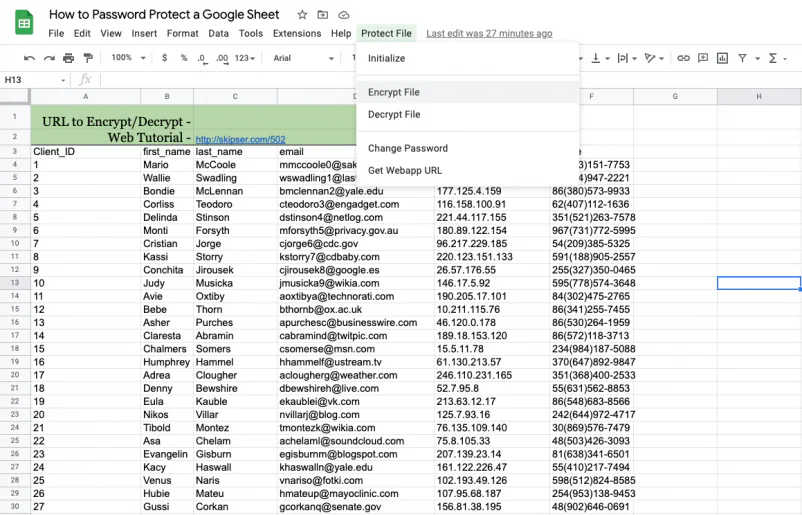Click the Create a filter funnel icon

[x=742, y=58]
